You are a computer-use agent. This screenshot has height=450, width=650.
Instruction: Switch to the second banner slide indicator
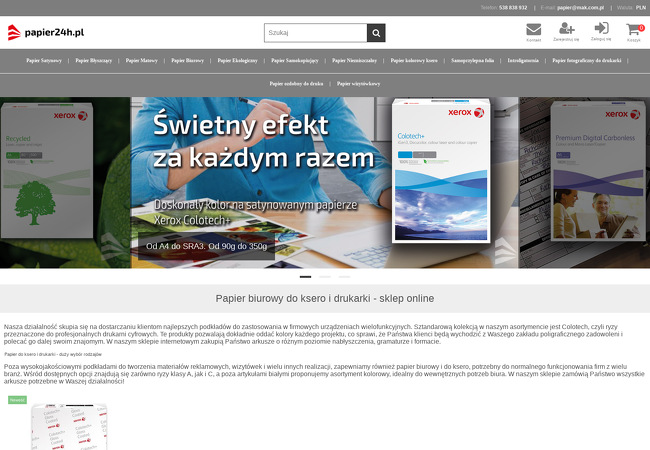click(325, 277)
